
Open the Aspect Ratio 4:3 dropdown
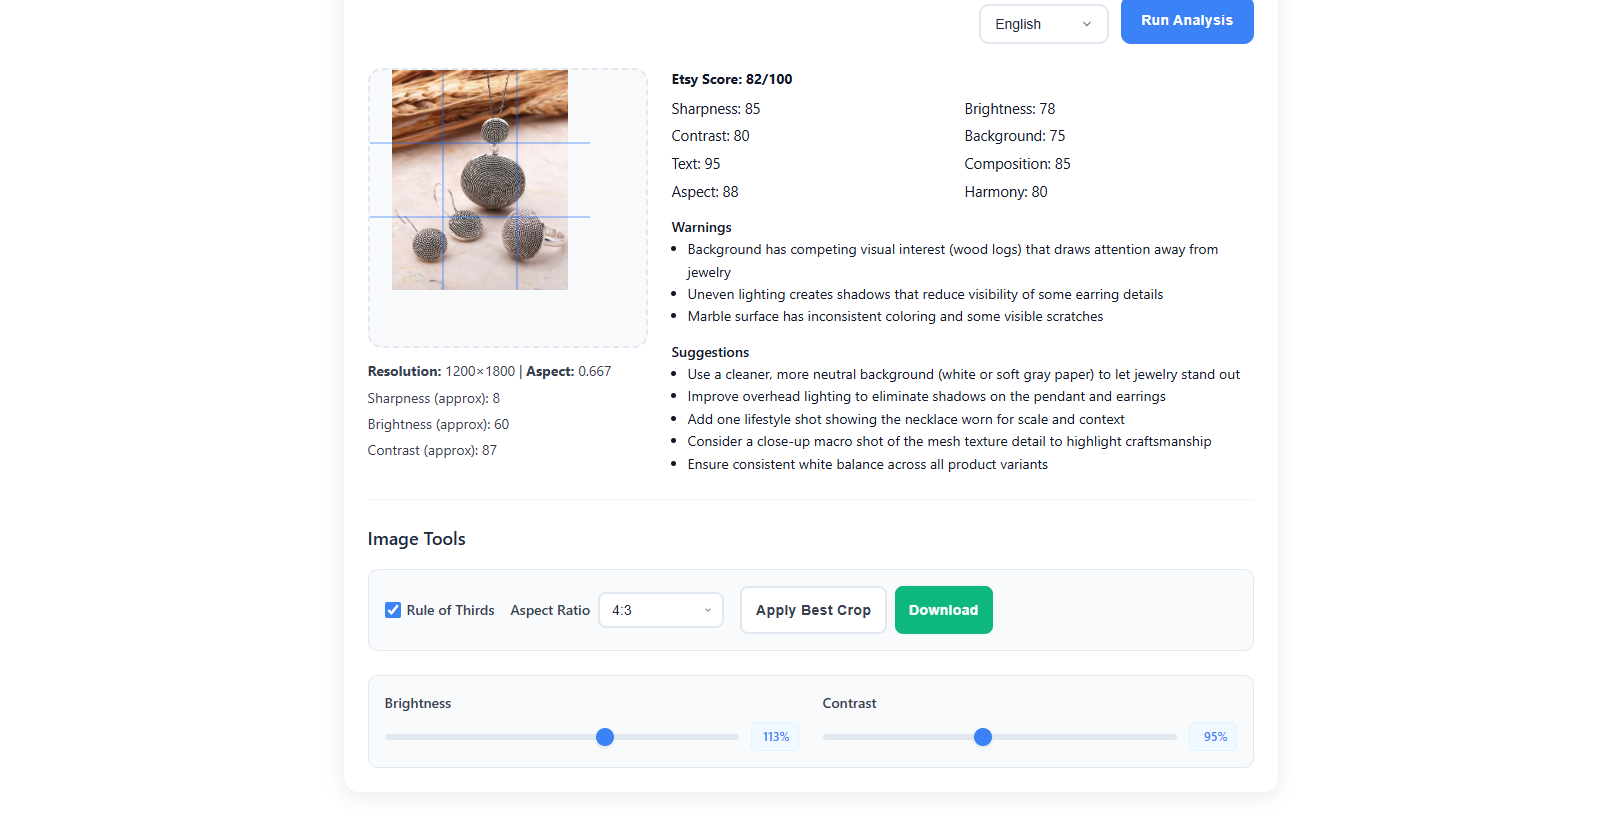click(x=661, y=610)
